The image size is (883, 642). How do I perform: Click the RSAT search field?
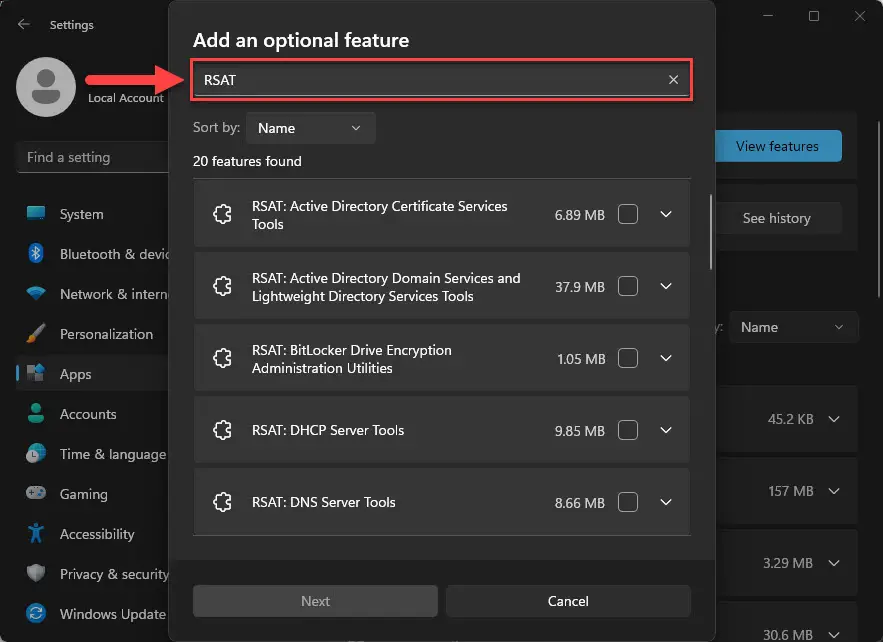[x=442, y=80]
